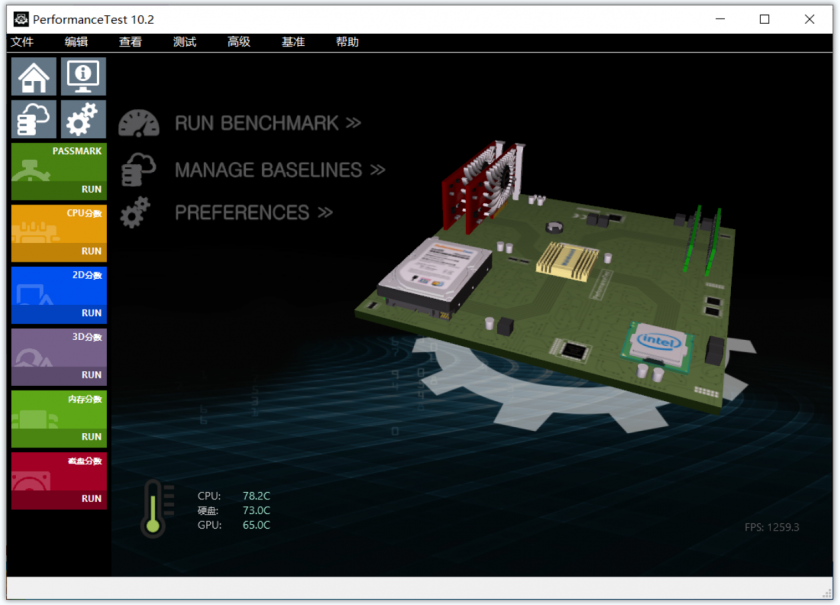Viewport: 840px width, 605px height.
Task: Select the green RAM sticks on the motherboard
Action: pos(704,240)
